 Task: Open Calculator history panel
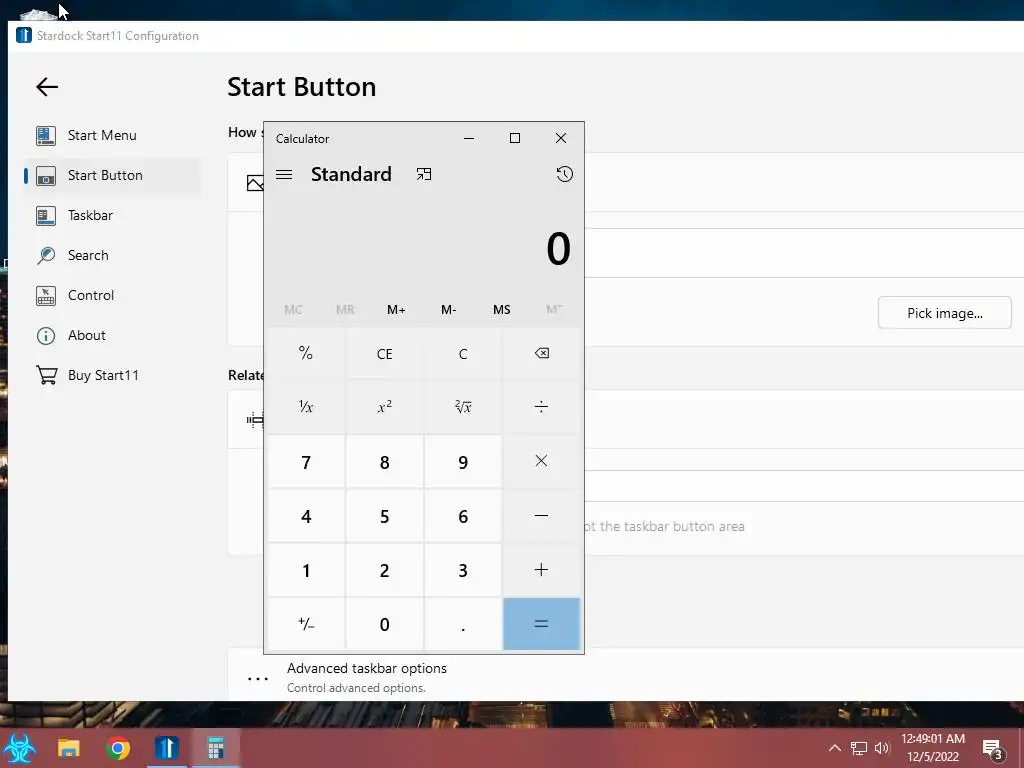[x=564, y=174]
